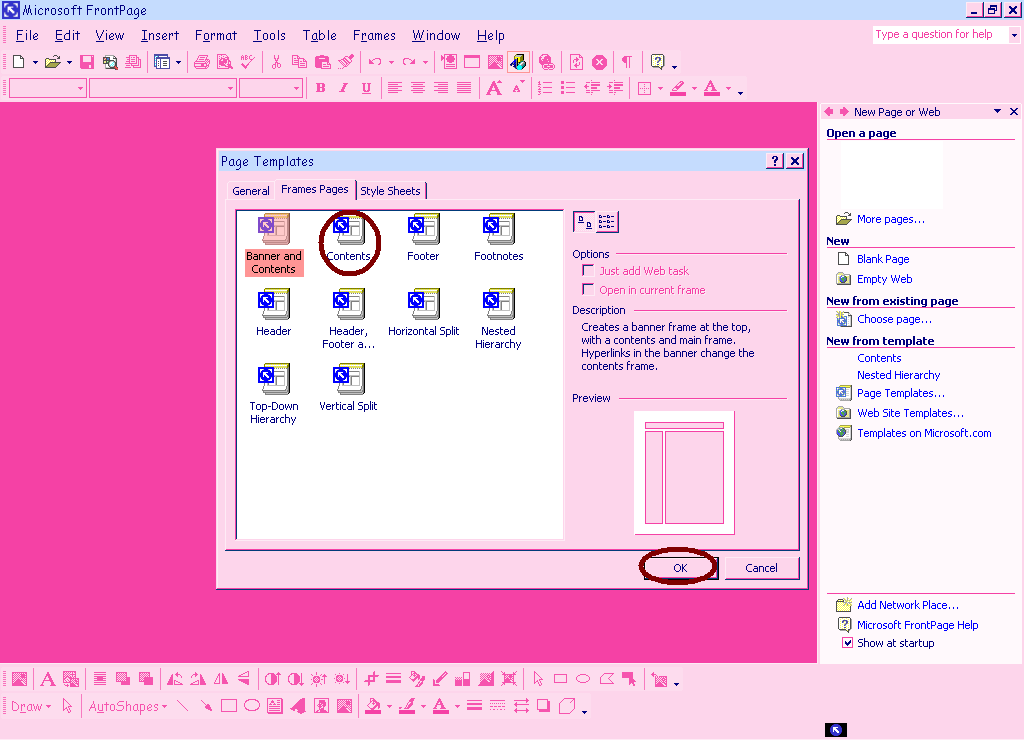Open the Web Site Templates link
This screenshot has height=740, width=1024.
(x=910, y=413)
